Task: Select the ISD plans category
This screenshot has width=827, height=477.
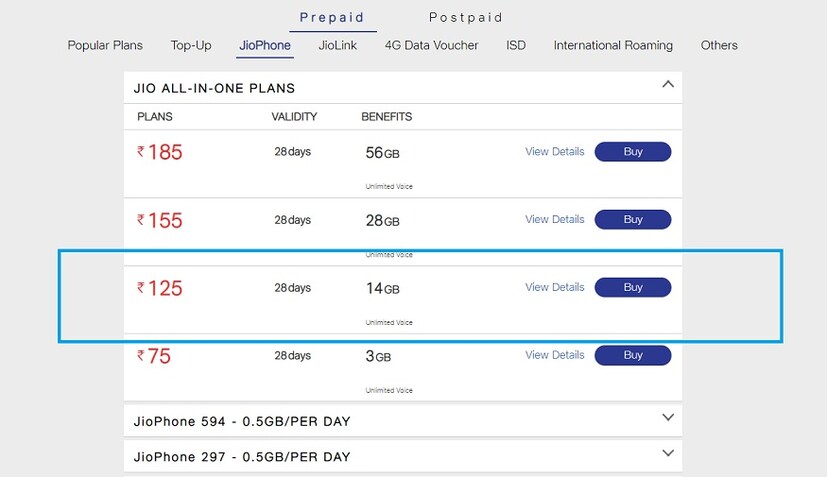Action: coord(516,45)
